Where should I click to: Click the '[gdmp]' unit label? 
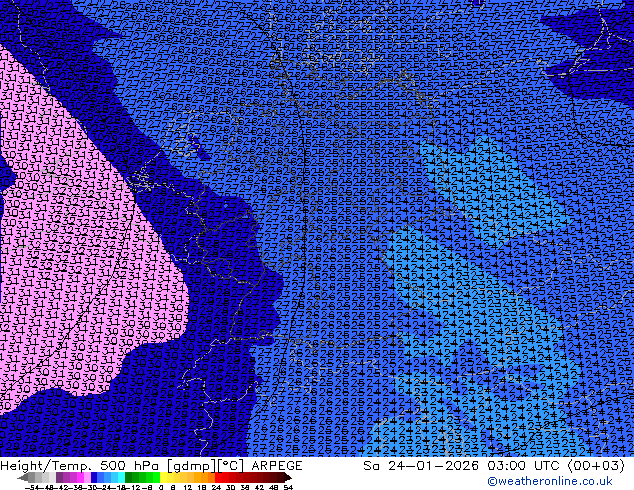click(191, 466)
